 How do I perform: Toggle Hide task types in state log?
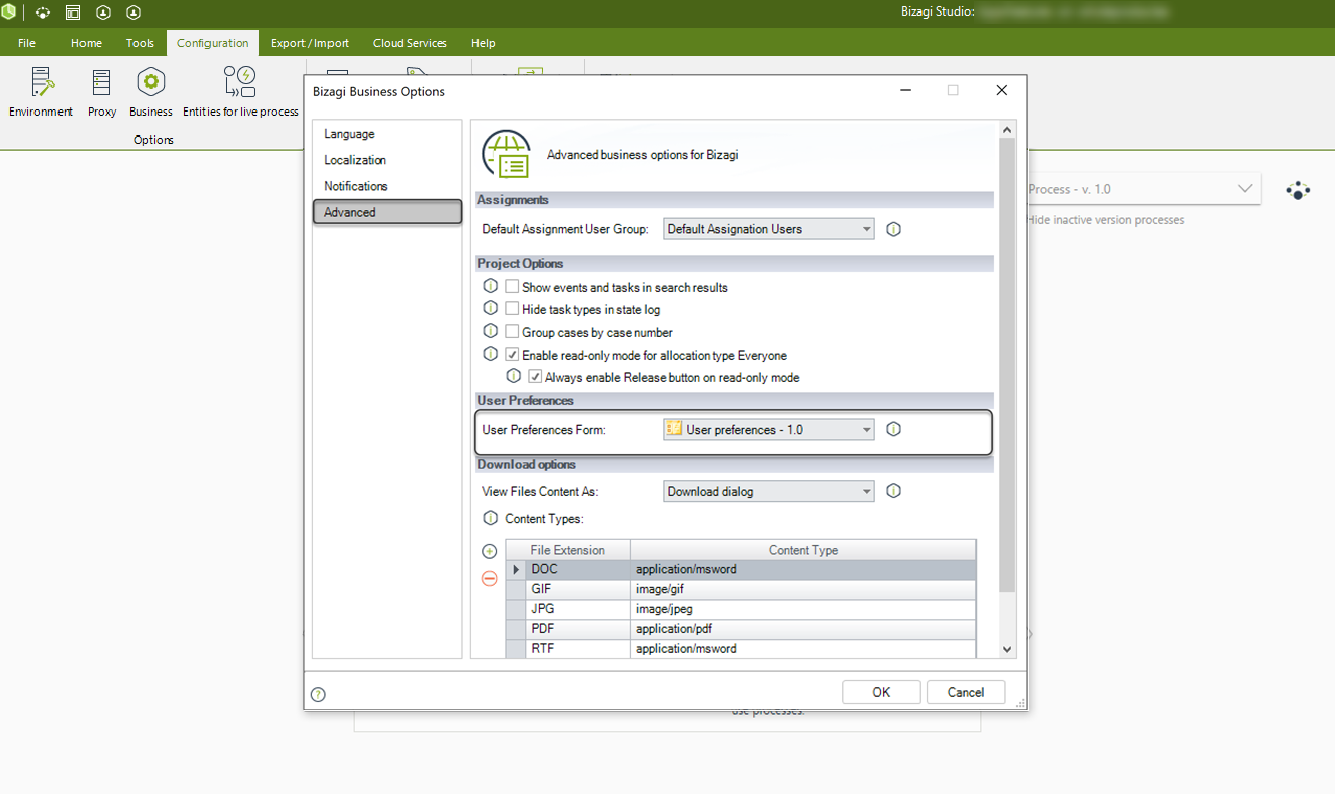pyautogui.click(x=512, y=309)
